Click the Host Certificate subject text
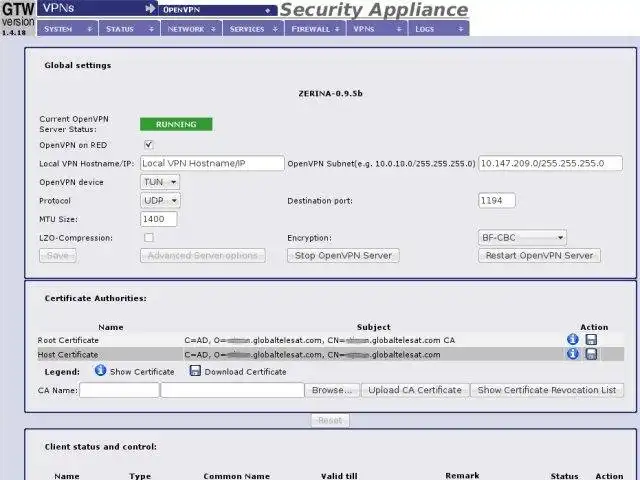Viewport: 640px width, 480px height. click(x=312, y=354)
